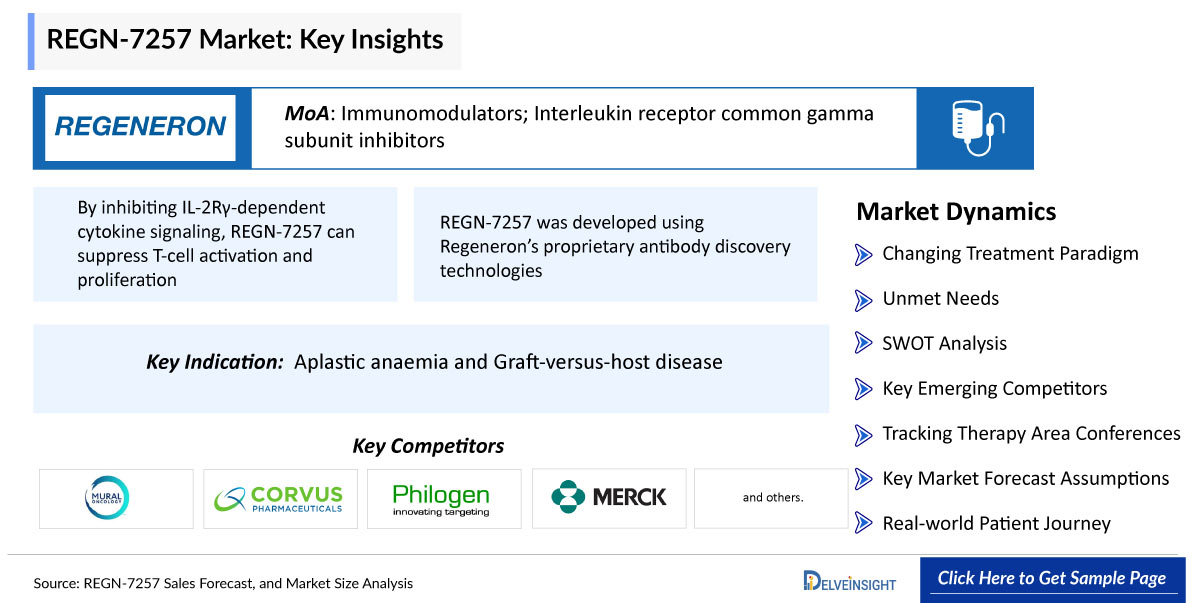This screenshot has width=1200, height=603.
Task: Select the Merck competitor logo
Action: (608, 498)
